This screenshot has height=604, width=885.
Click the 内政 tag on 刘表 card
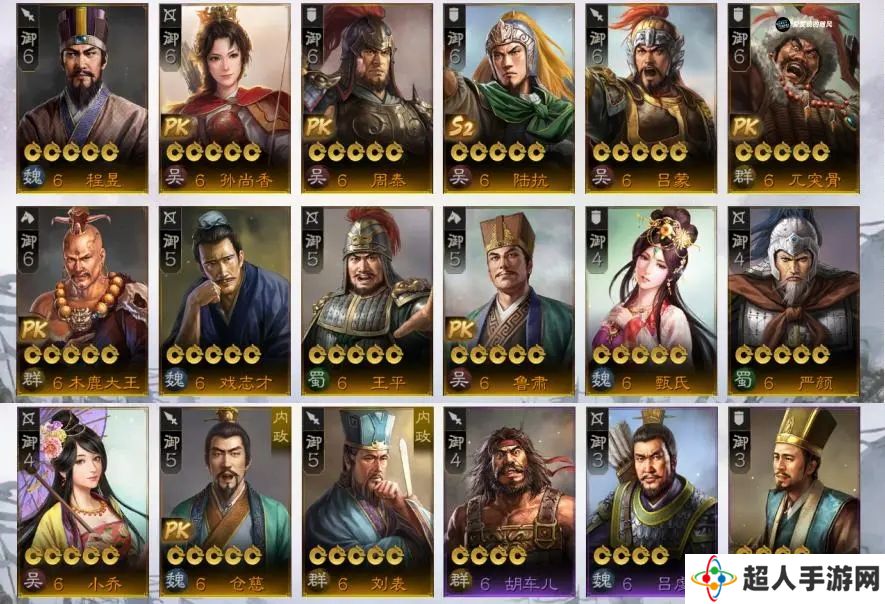click(423, 428)
